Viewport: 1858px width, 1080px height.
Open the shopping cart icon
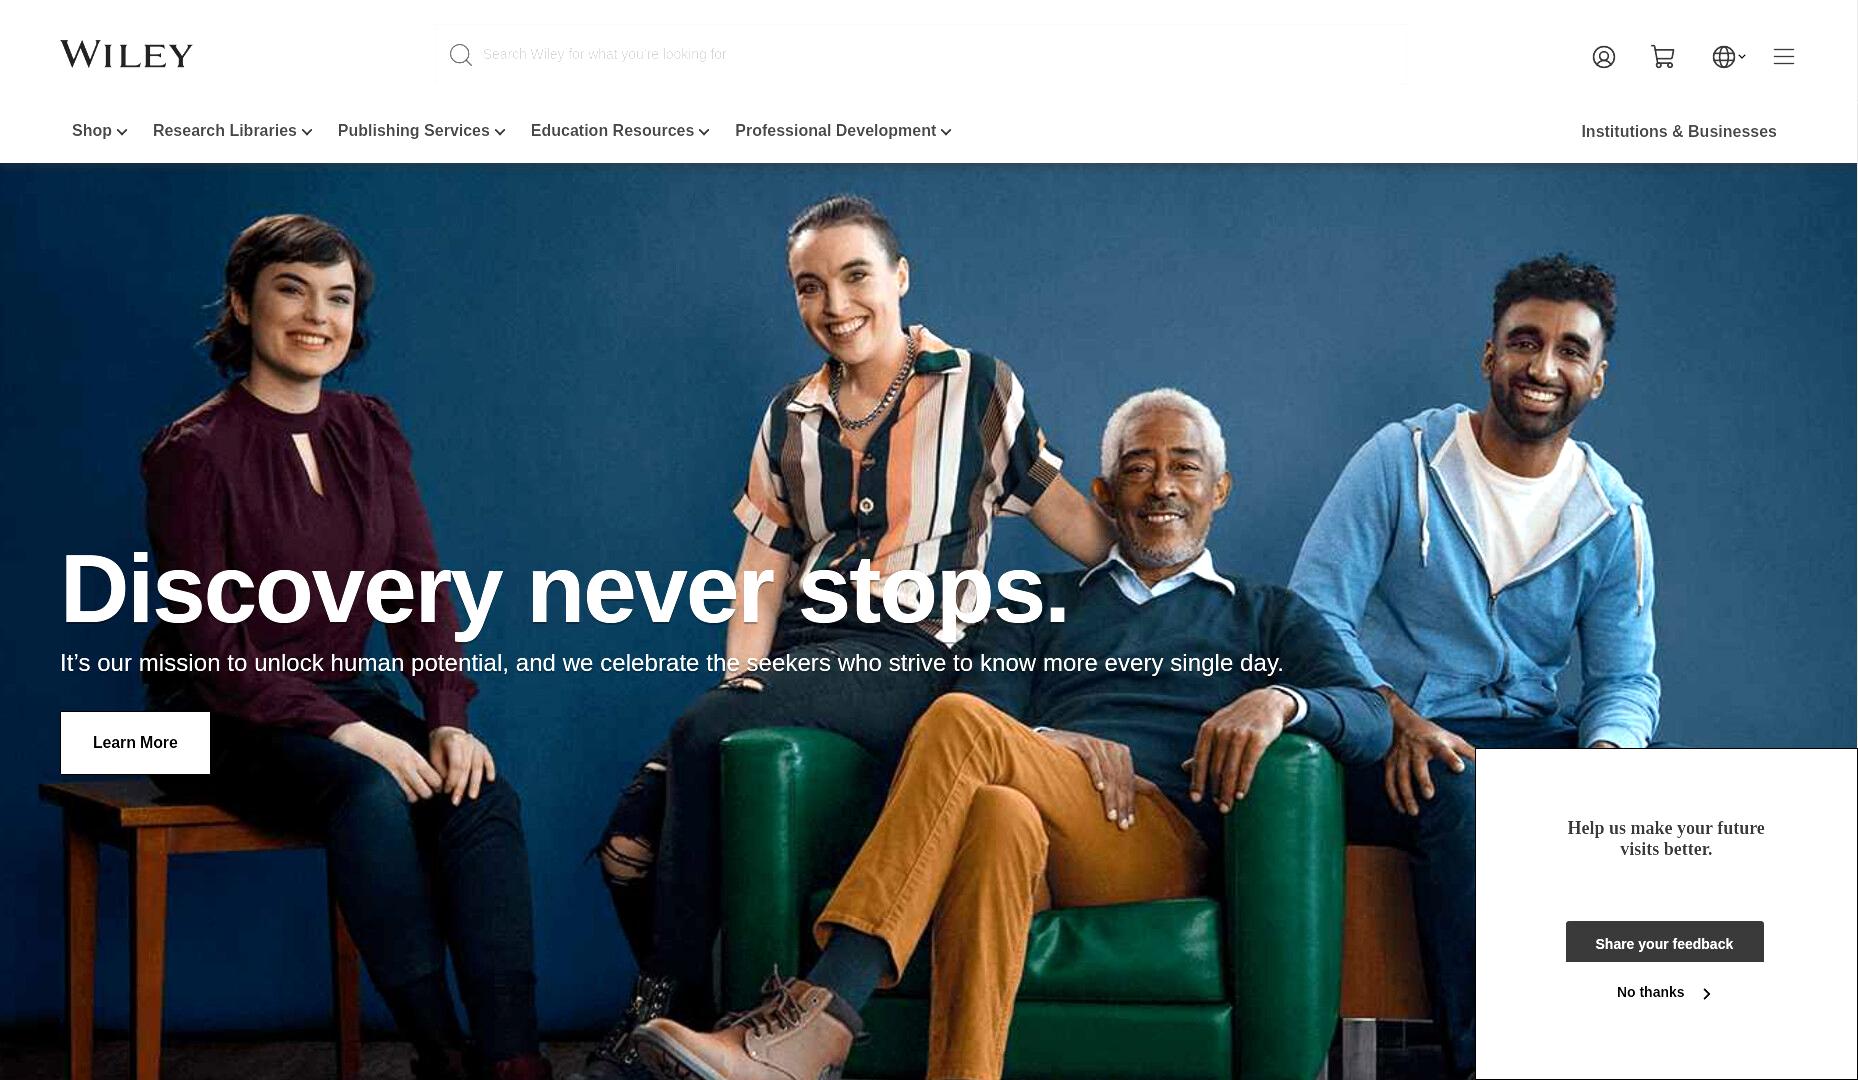(1663, 57)
